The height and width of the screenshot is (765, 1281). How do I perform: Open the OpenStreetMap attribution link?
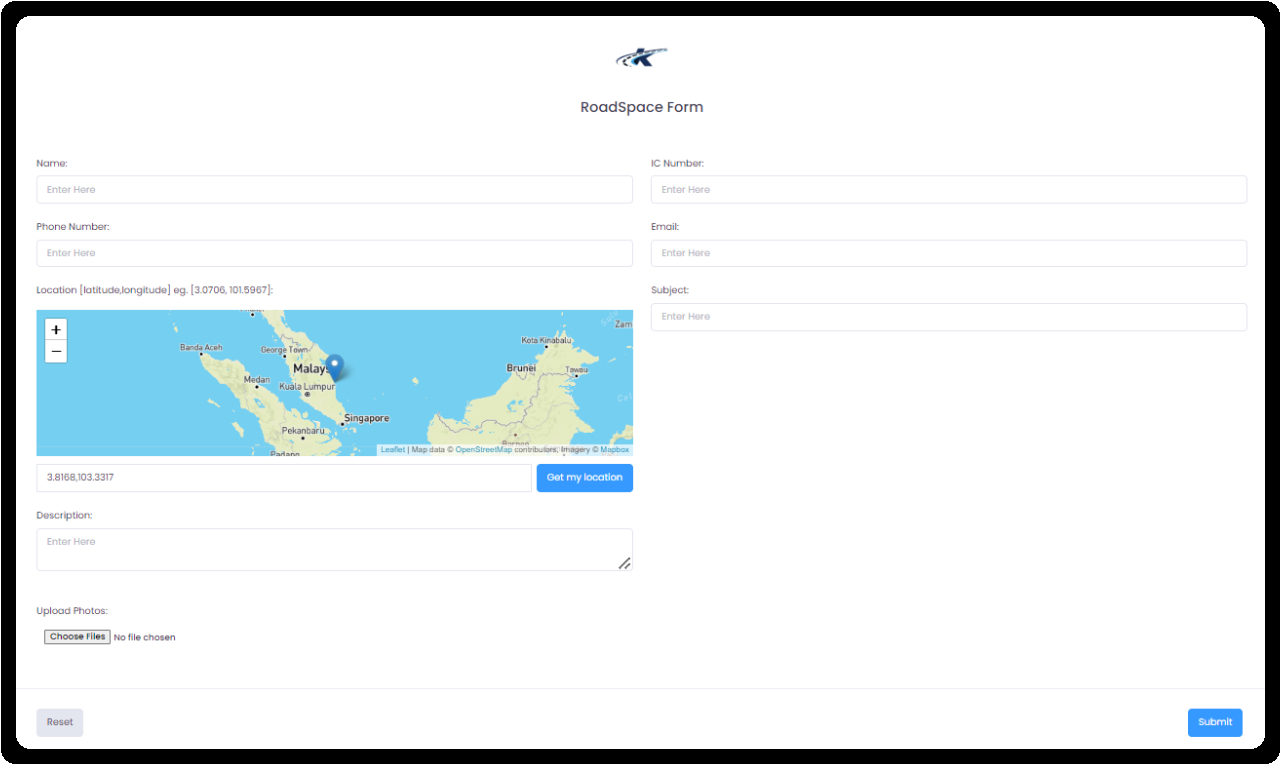[x=483, y=450]
